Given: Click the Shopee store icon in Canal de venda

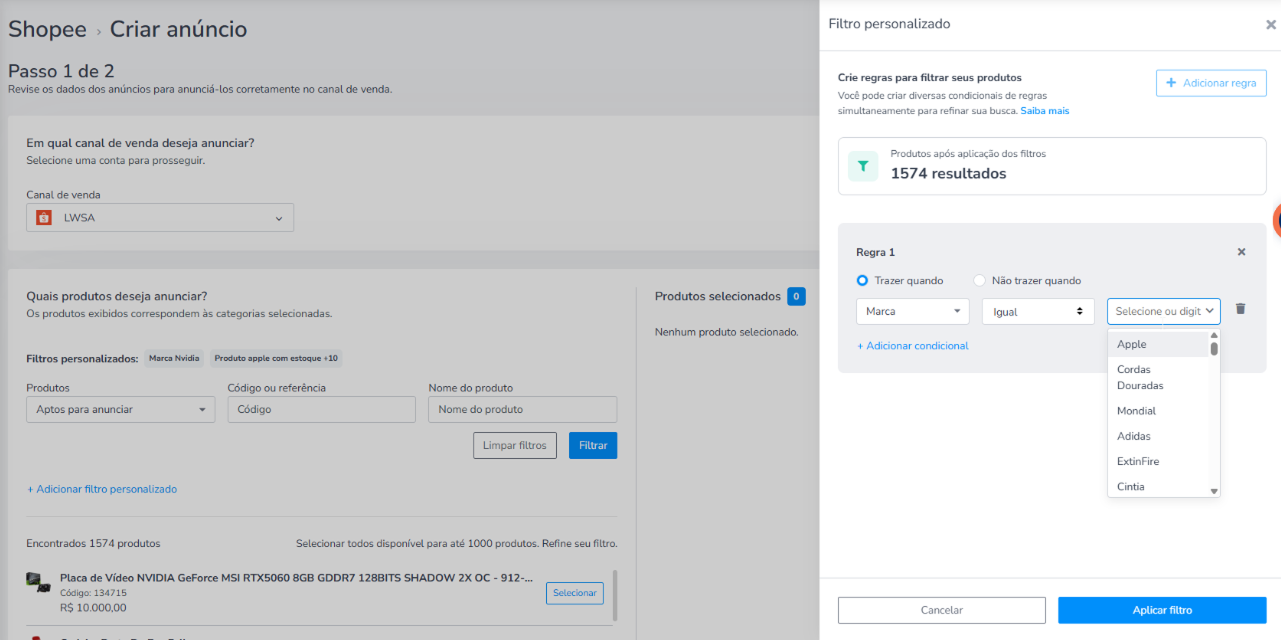Looking at the screenshot, I should pos(43,218).
